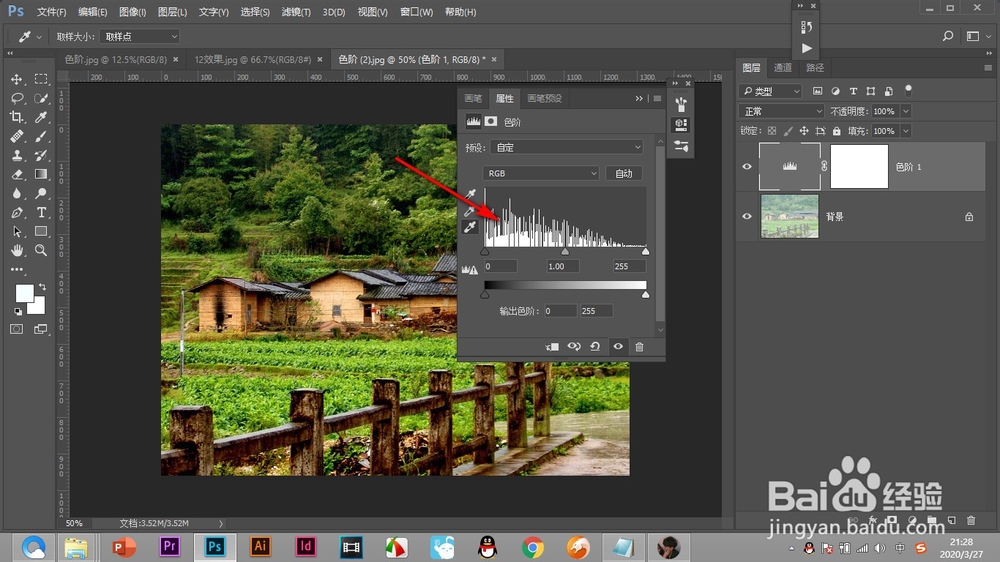Hide the 背景 layer
Image resolution: width=1000 pixels, height=562 pixels.
(x=747, y=216)
